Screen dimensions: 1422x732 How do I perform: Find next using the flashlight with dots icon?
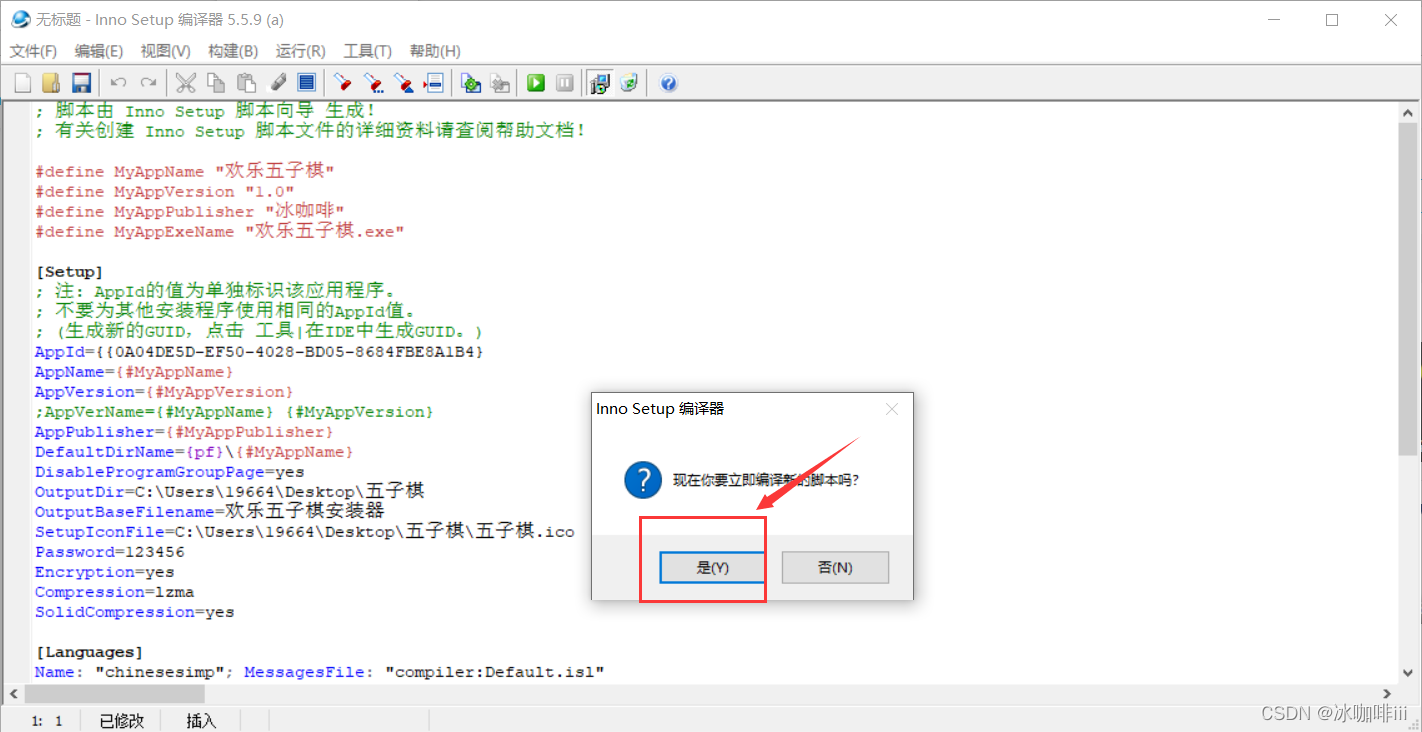[374, 83]
